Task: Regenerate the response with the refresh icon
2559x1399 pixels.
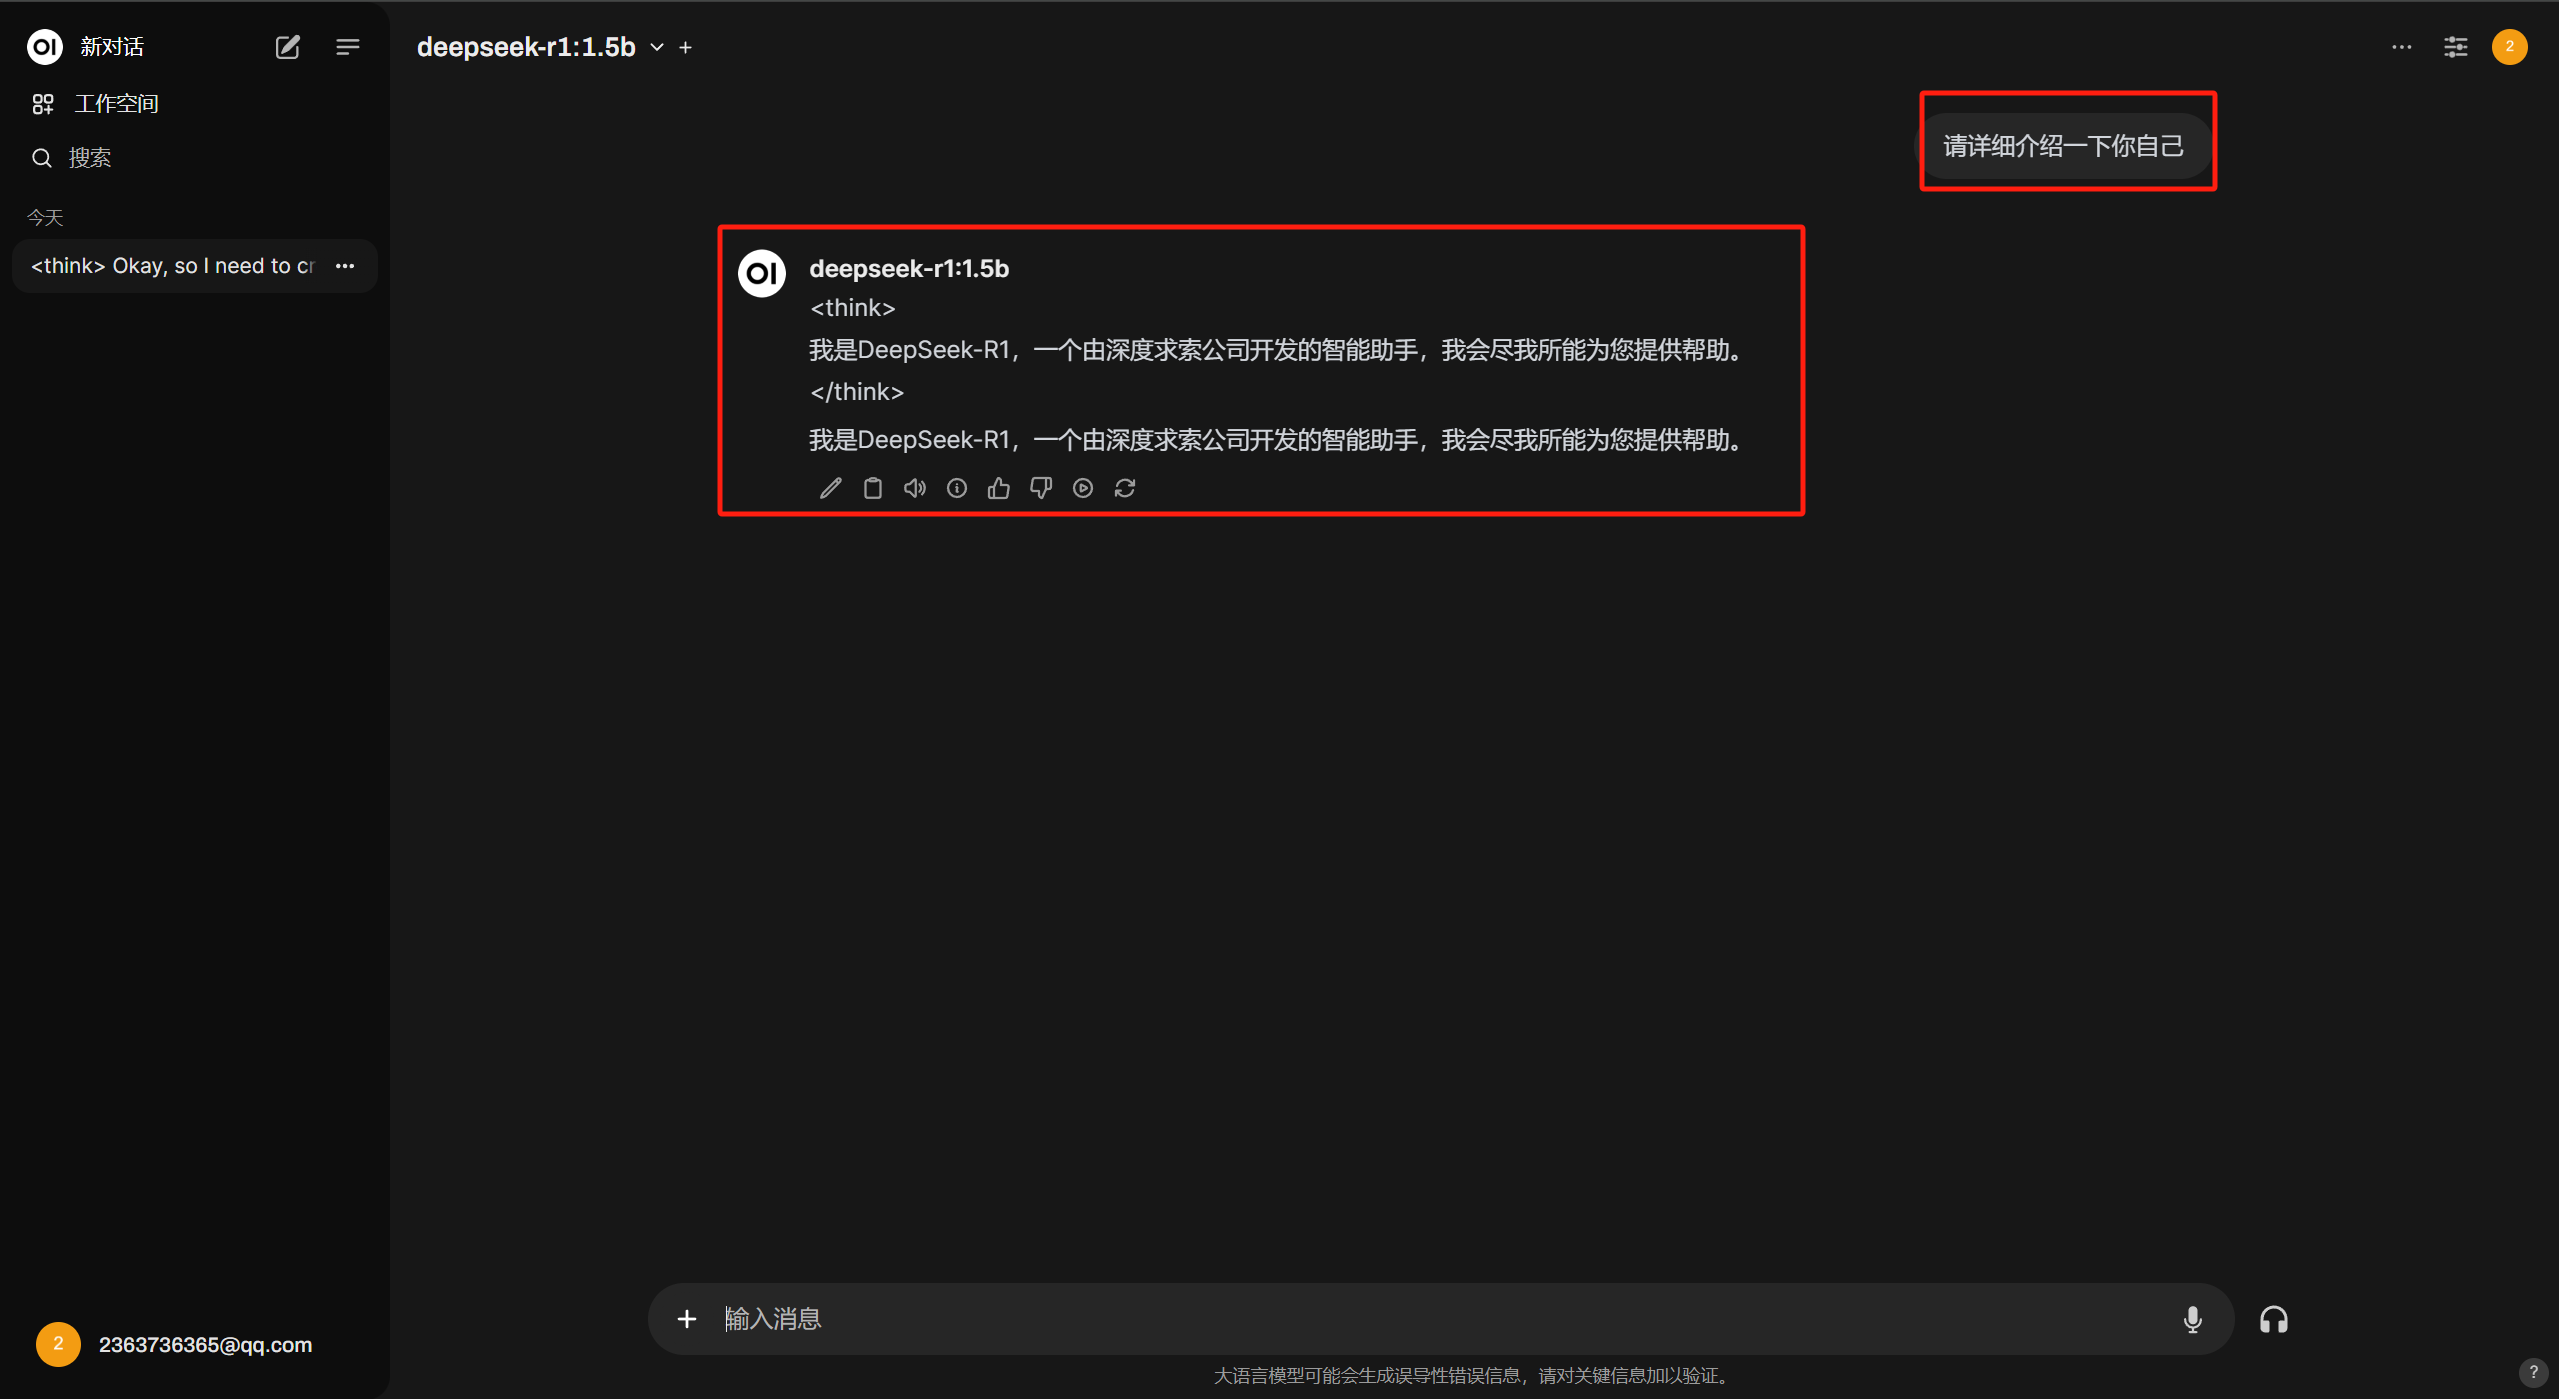Action: coord(1124,488)
